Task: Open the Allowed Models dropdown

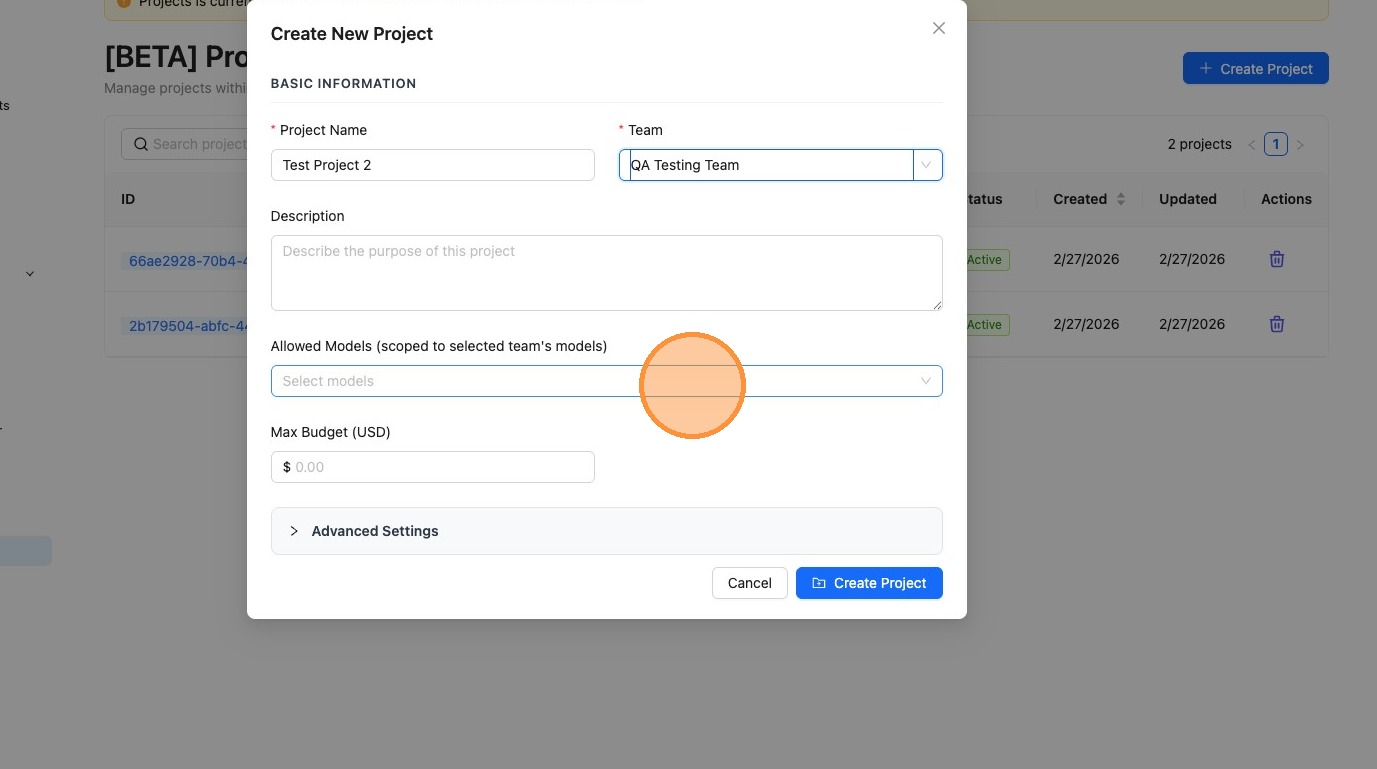Action: pyautogui.click(x=606, y=381)
